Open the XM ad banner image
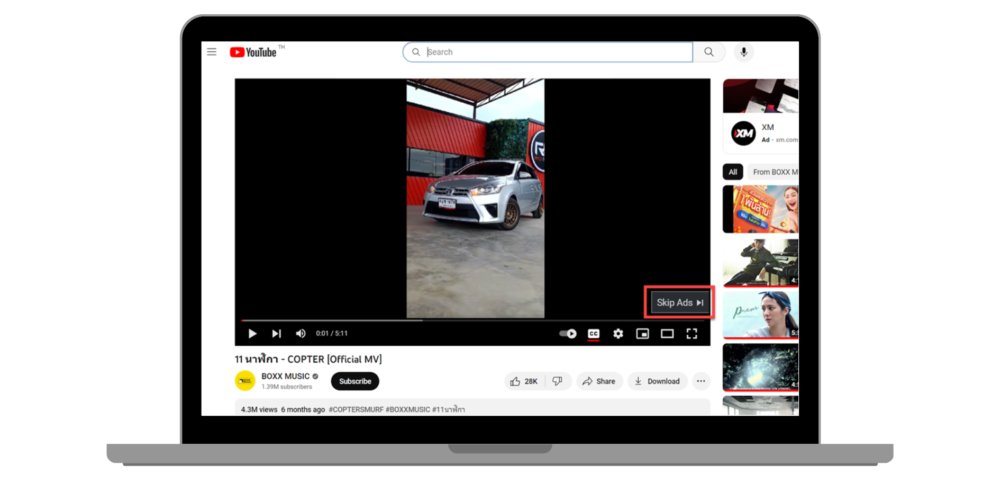Screen dimensions: 1000x492 click(x=760, y=96)
